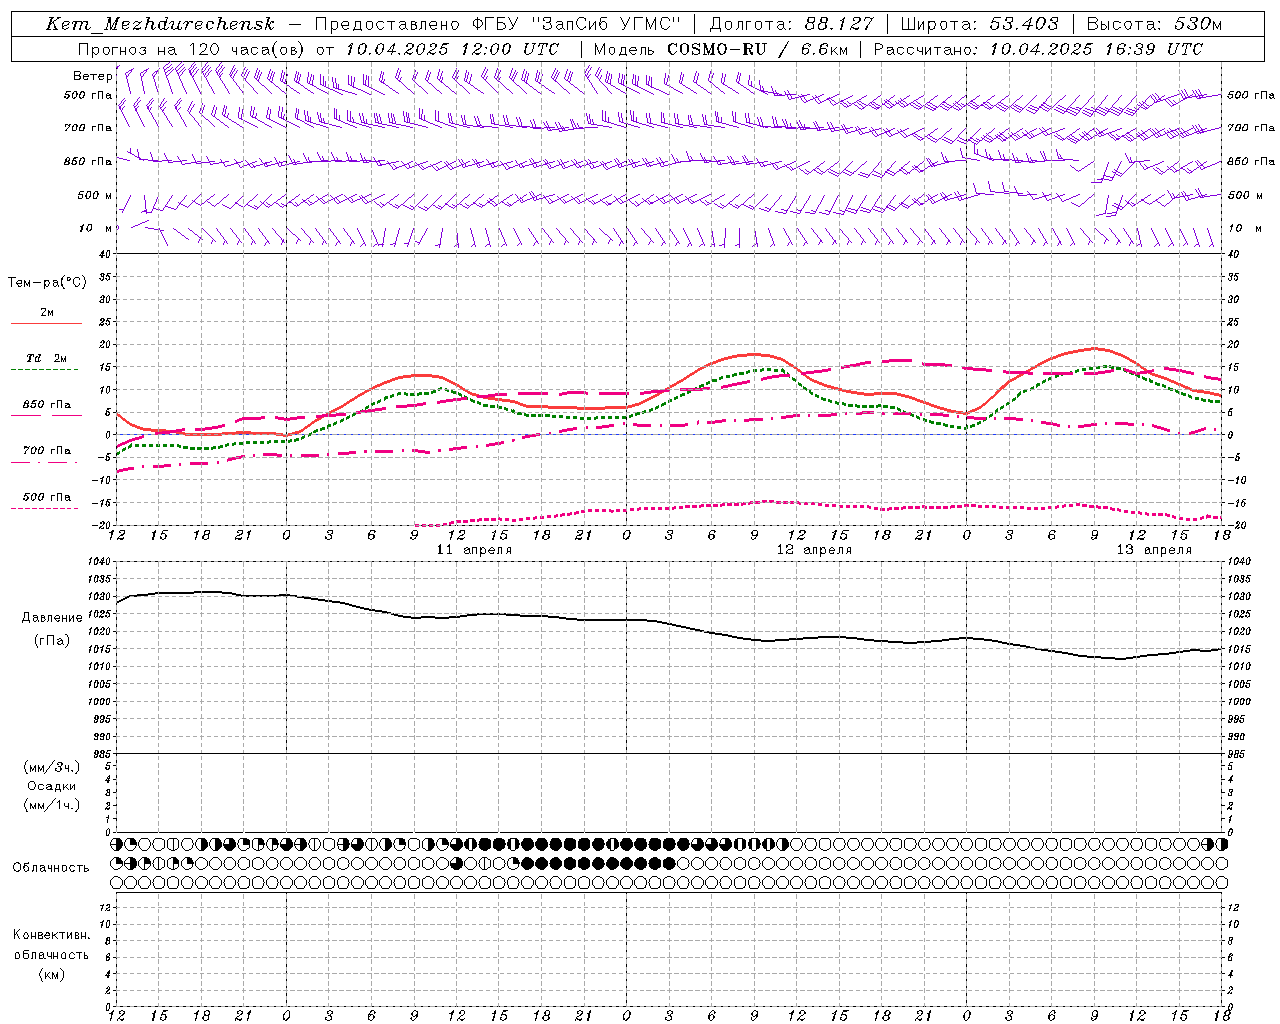Click the Модель COSMO-RU / 6.6км label
The height and width of the screenshot is (1024, 1280).
720,49
